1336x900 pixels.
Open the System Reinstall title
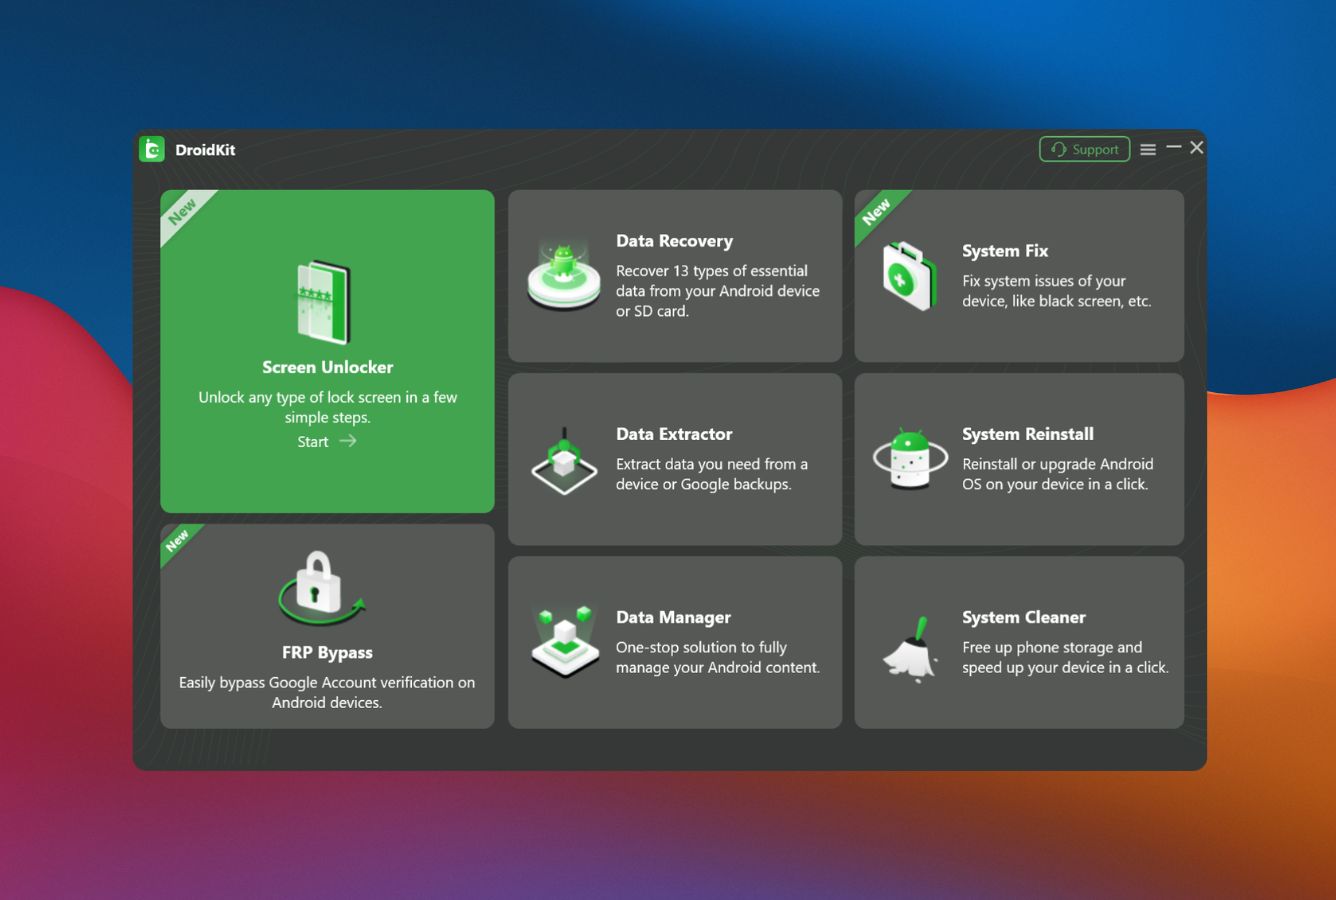tap(1028, 434)
